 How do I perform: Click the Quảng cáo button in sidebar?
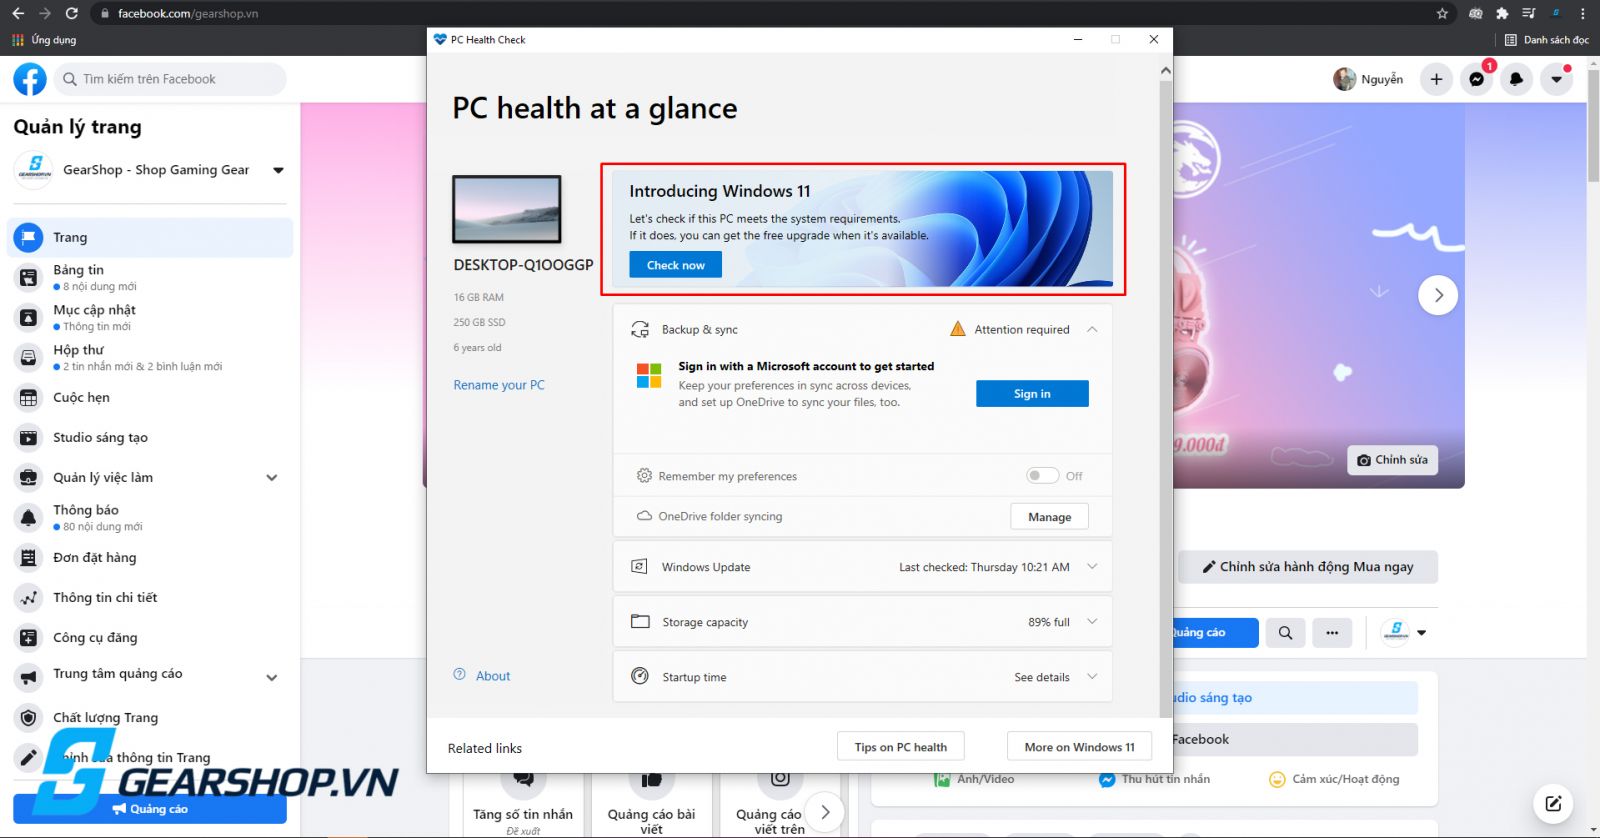click(x=150, y=809)
